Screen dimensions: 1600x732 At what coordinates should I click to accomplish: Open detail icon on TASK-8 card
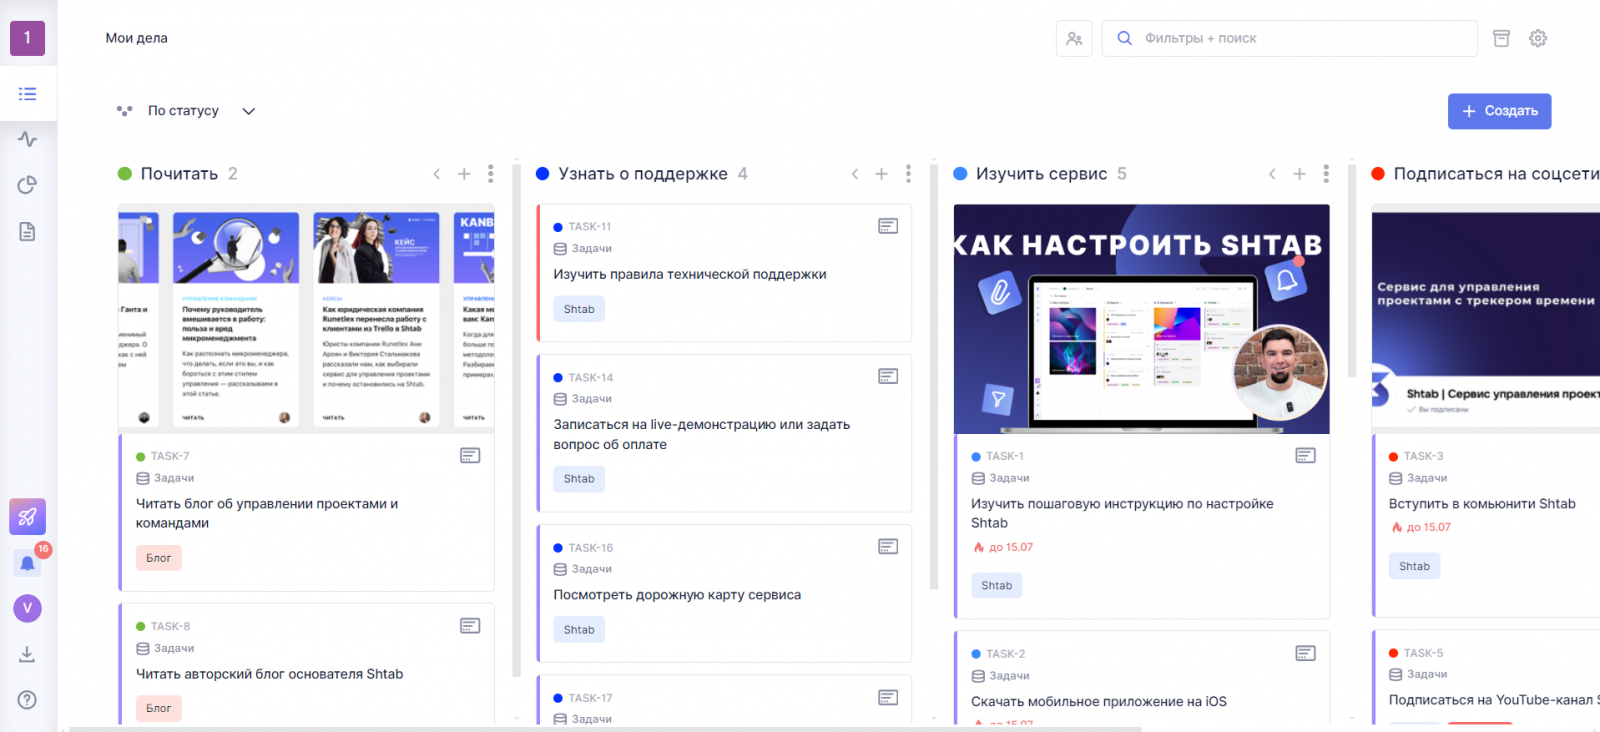pyautogui.click(x=470, y=626)
